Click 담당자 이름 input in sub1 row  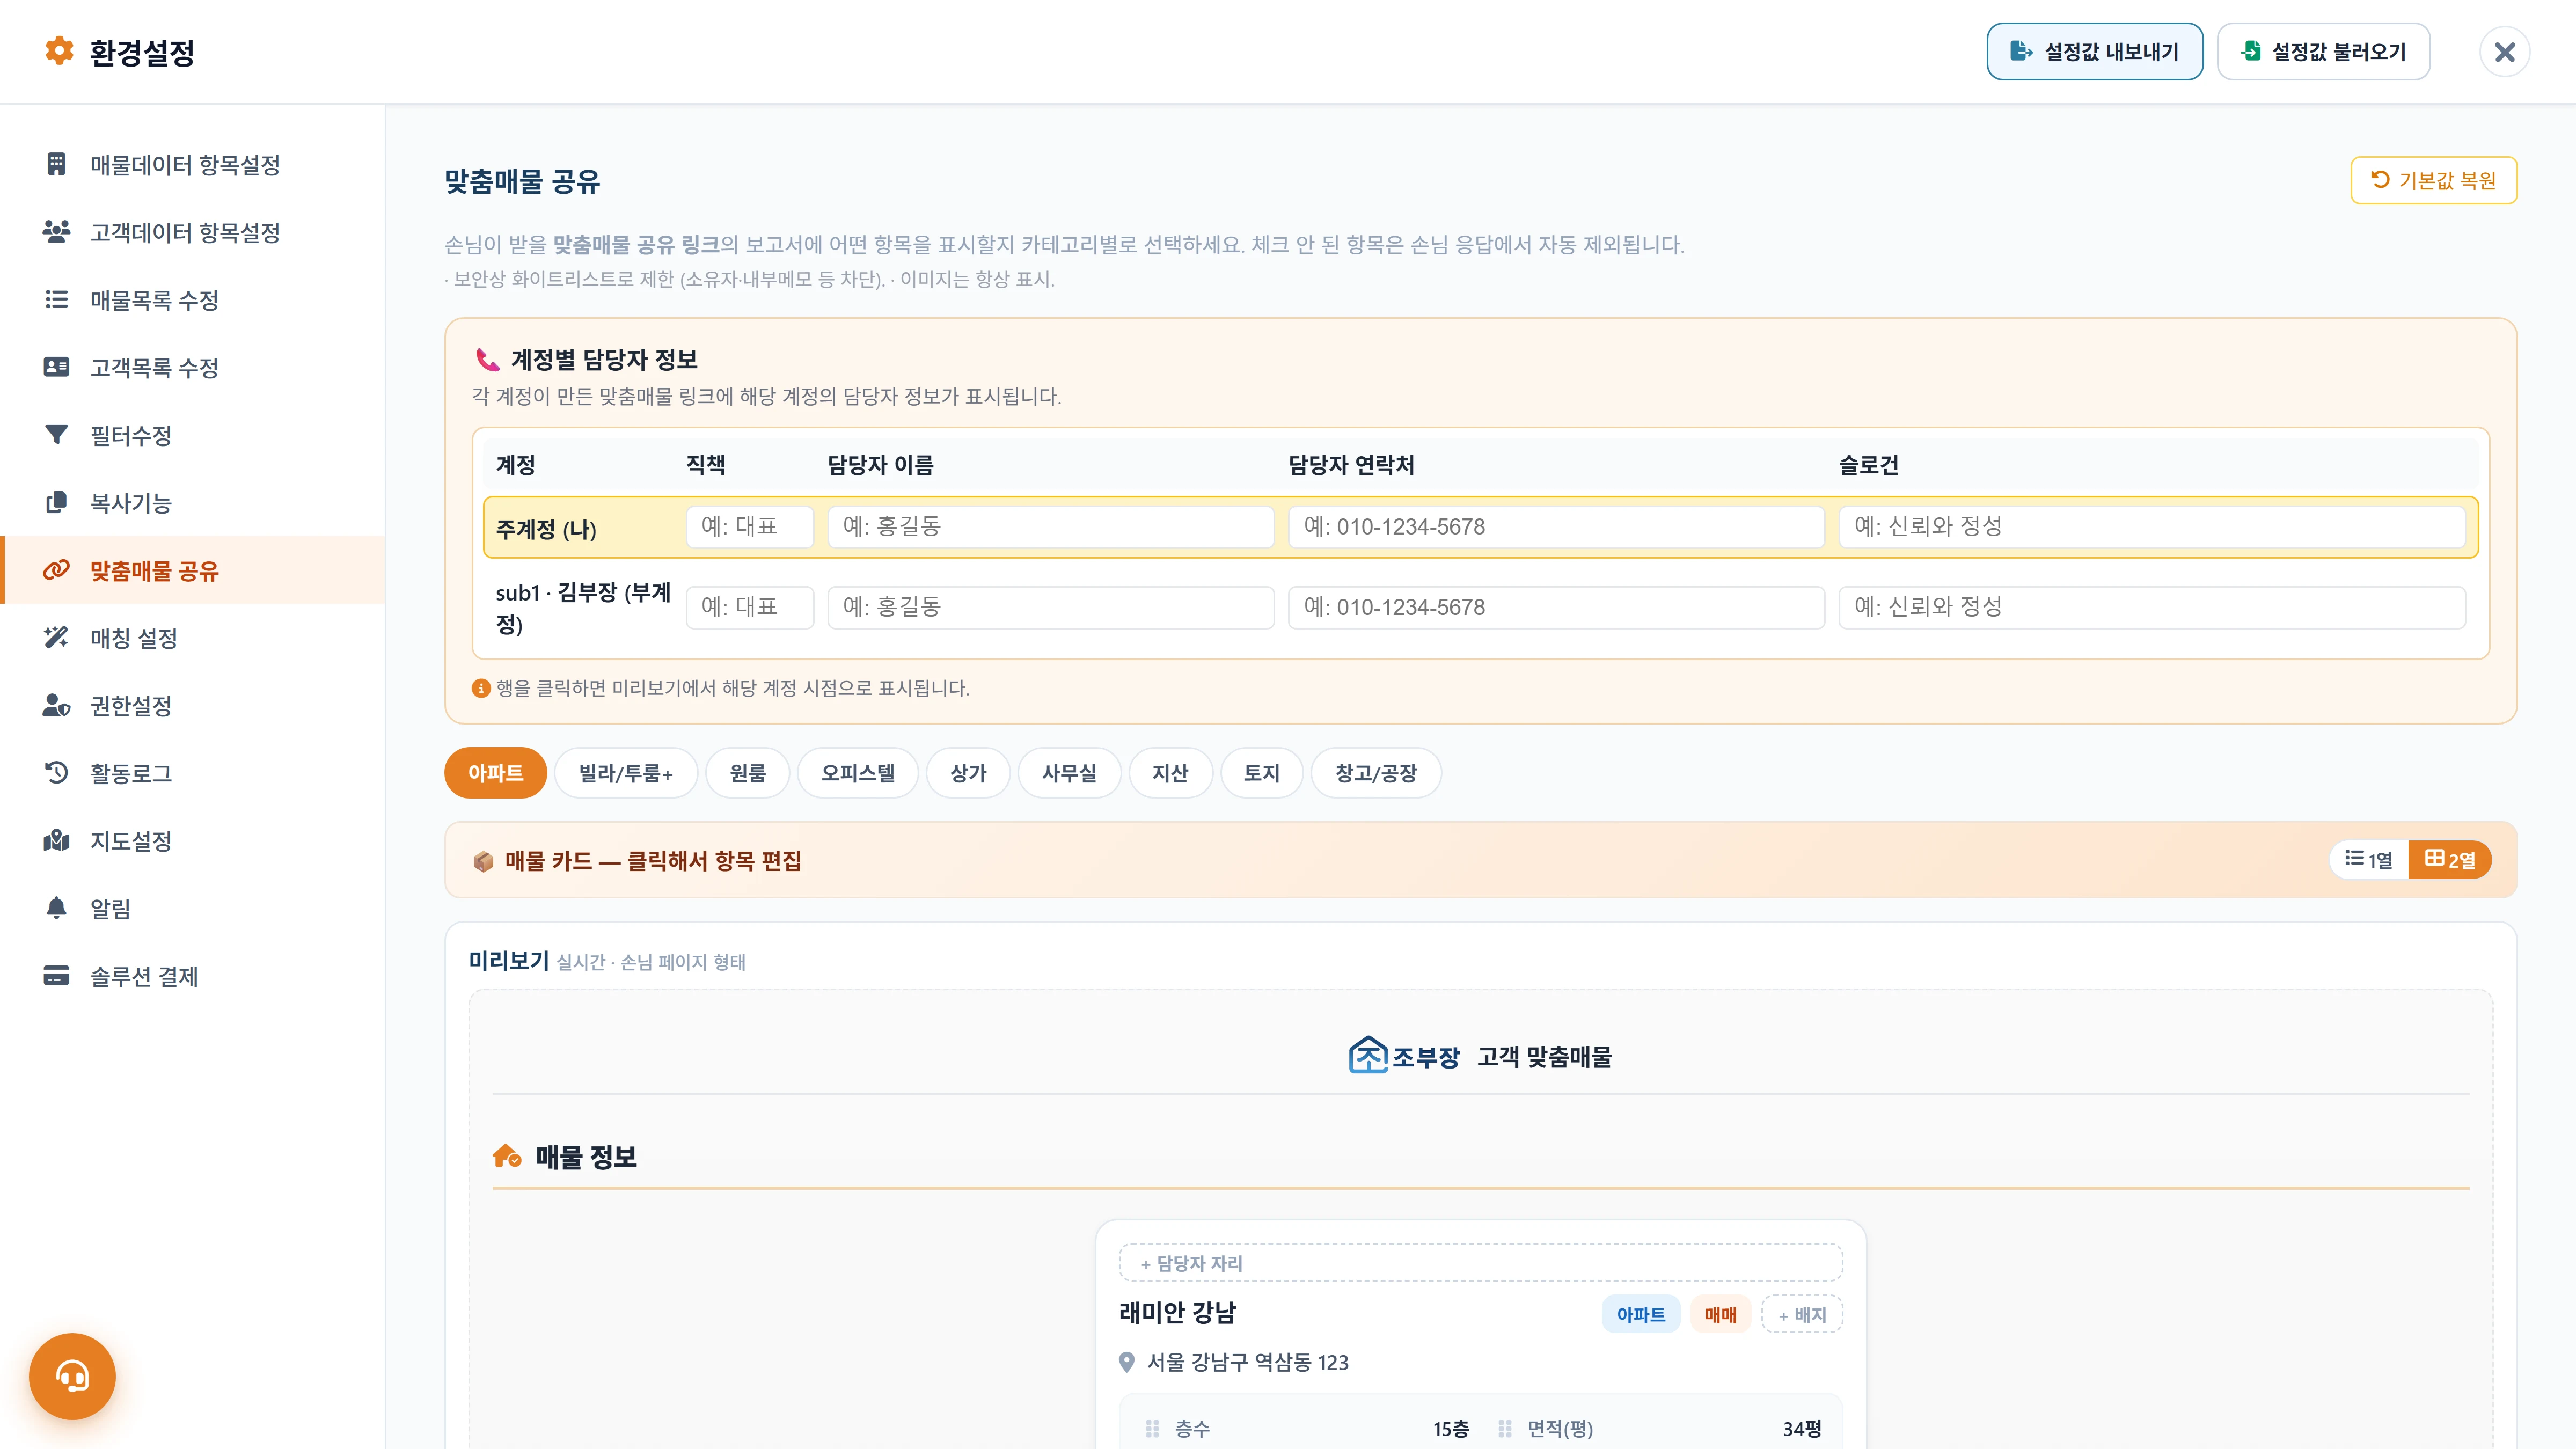tap(1051, 608)
